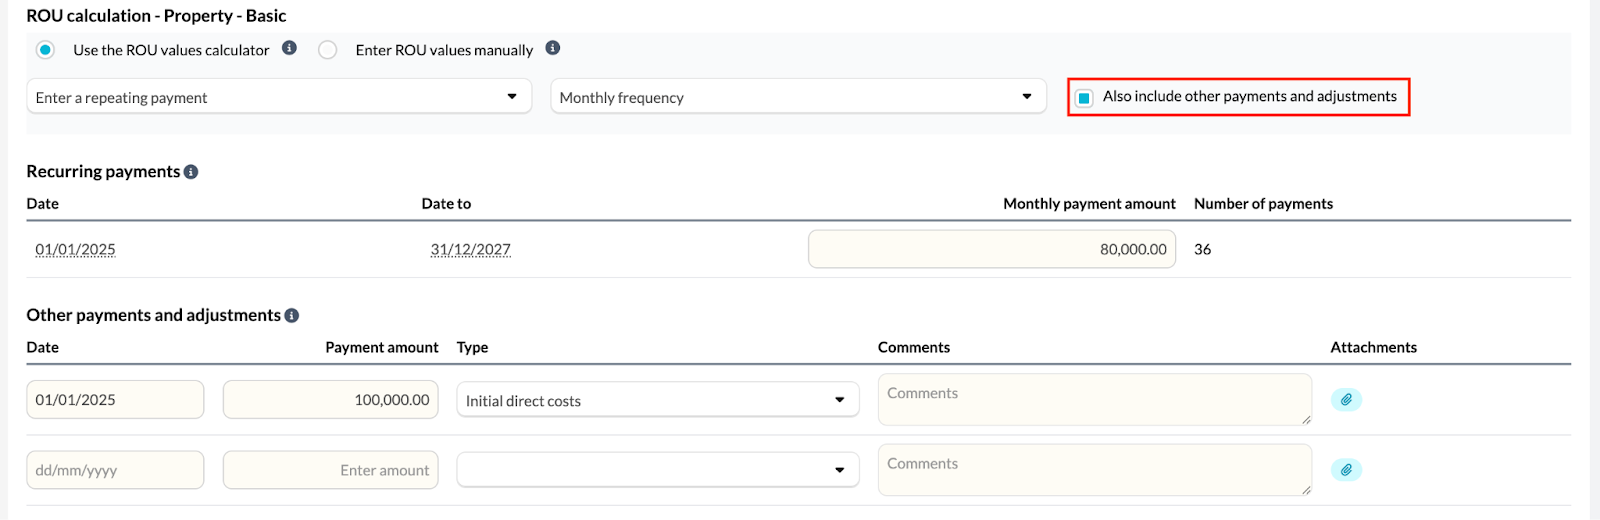Click the Recurring payments info icon
Viewport: 1600px width, 520px height.
point(191,172)
